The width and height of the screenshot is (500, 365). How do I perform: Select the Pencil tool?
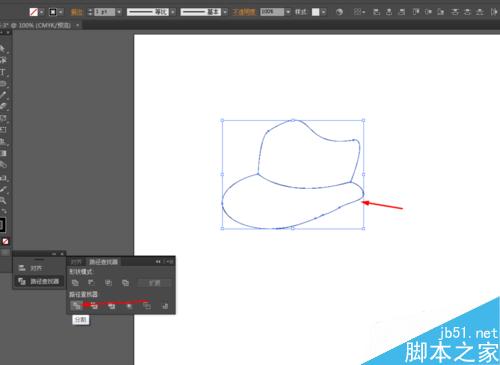click(3, 95)
